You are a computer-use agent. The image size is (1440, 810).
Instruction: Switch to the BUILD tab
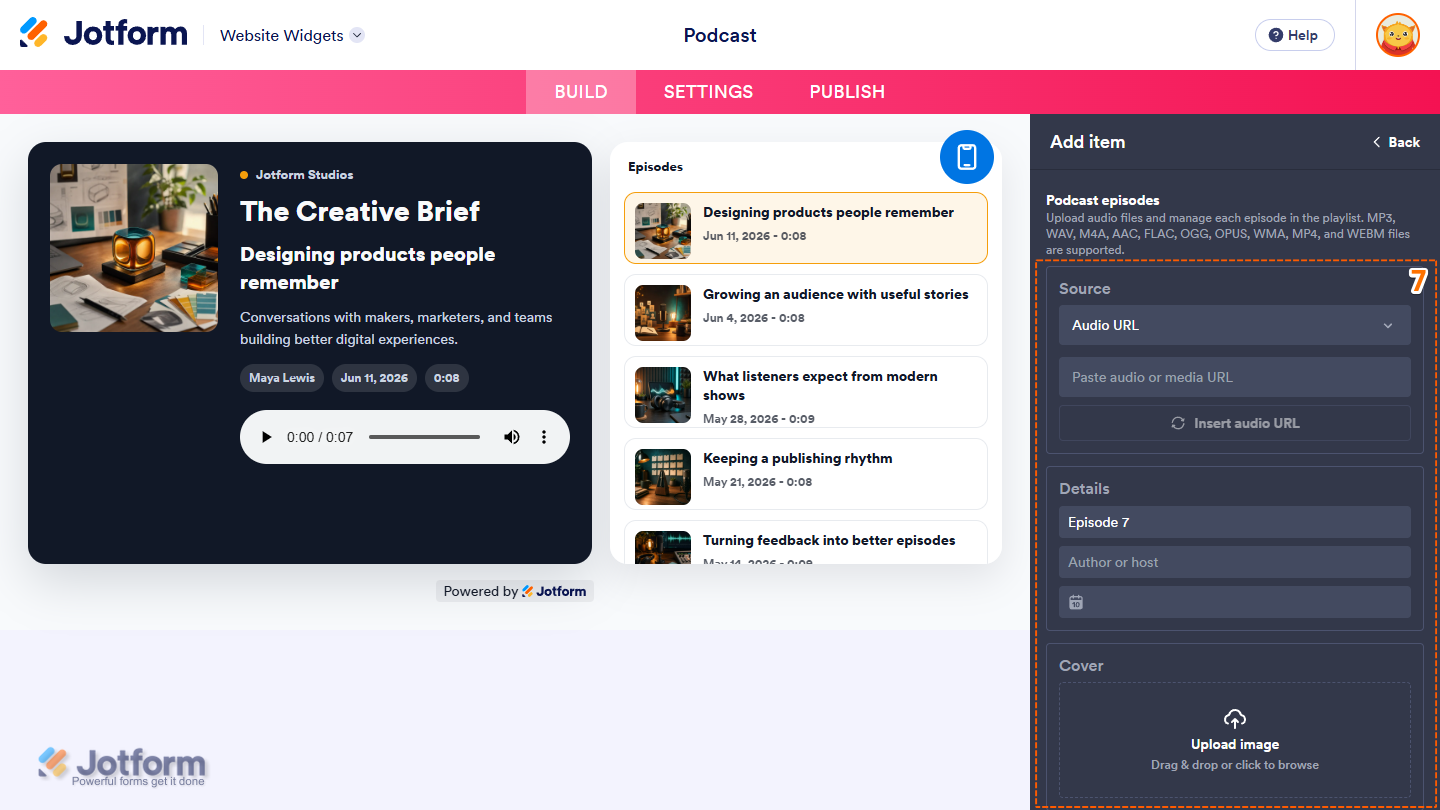pyautogui.click(x=581, y=92)
